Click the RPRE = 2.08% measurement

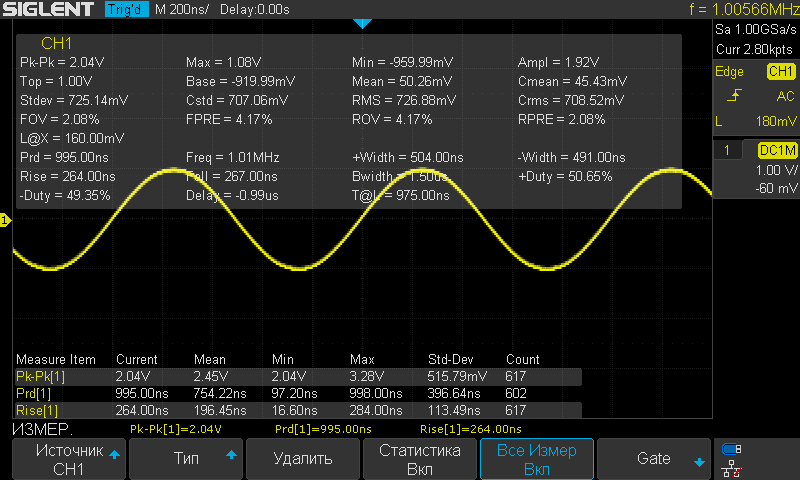click(561, 120)
